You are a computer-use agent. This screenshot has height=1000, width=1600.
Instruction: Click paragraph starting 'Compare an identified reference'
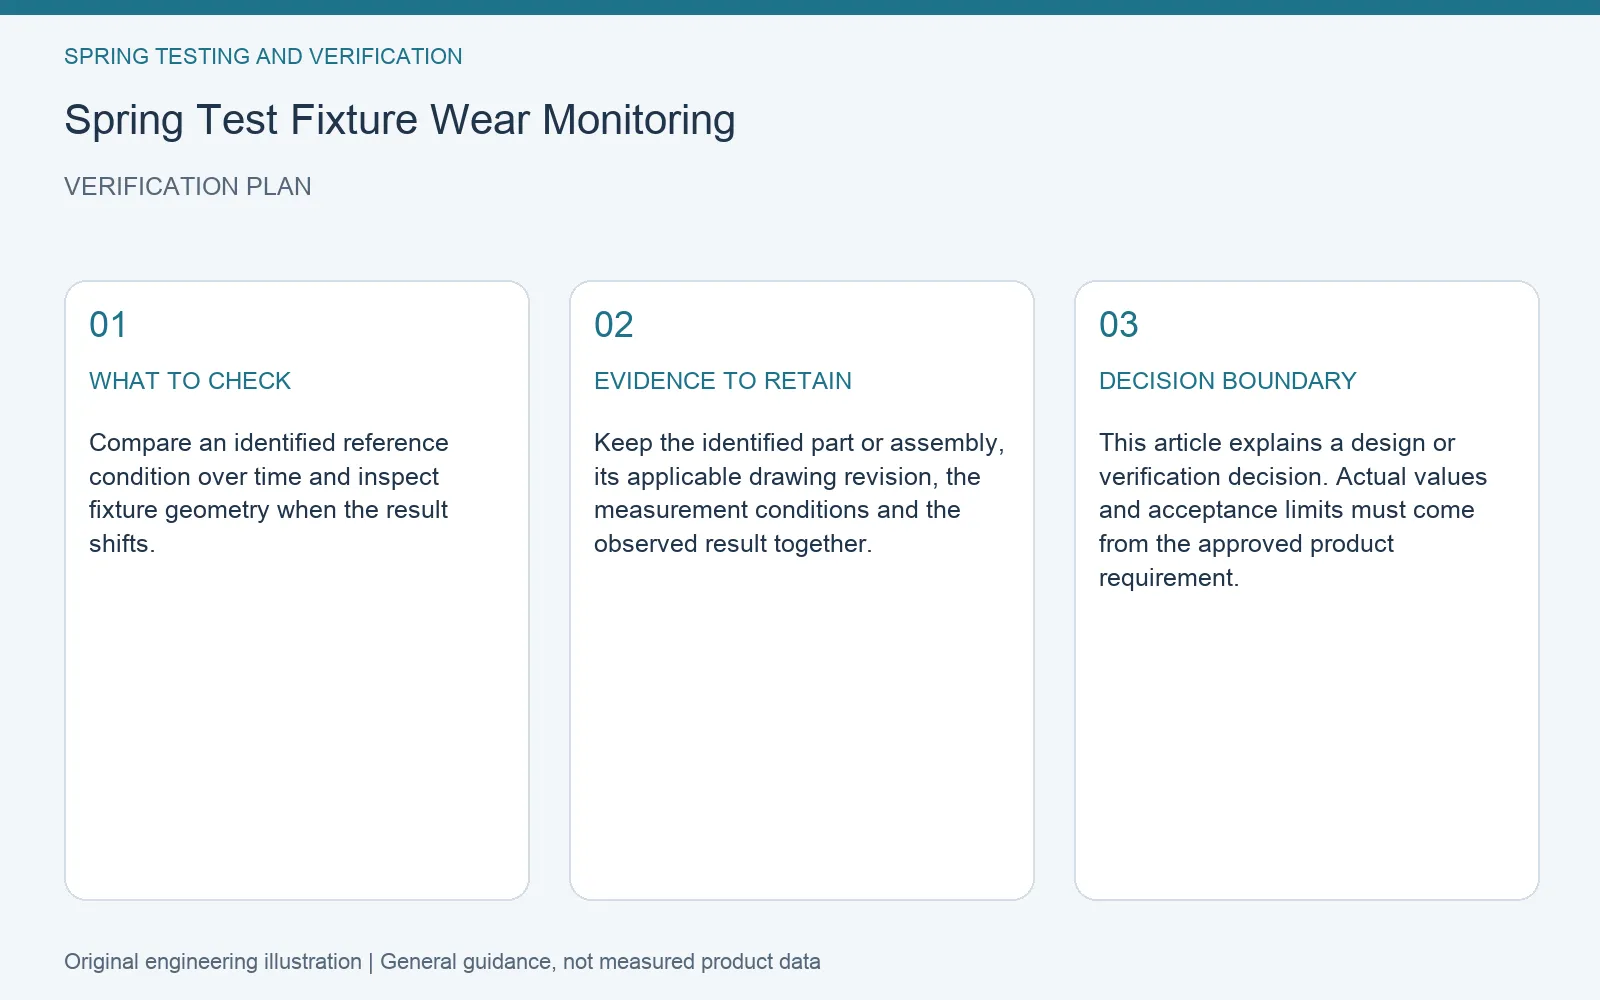(x=269, y=493)
